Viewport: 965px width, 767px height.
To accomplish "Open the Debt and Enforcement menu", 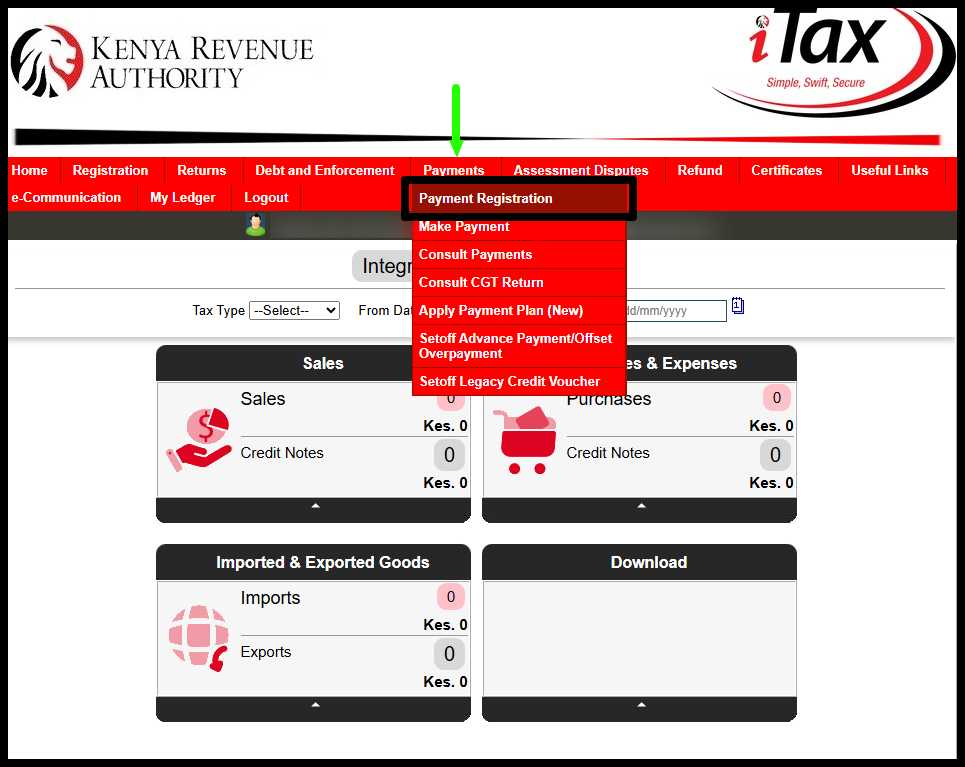I will point(325,171).
